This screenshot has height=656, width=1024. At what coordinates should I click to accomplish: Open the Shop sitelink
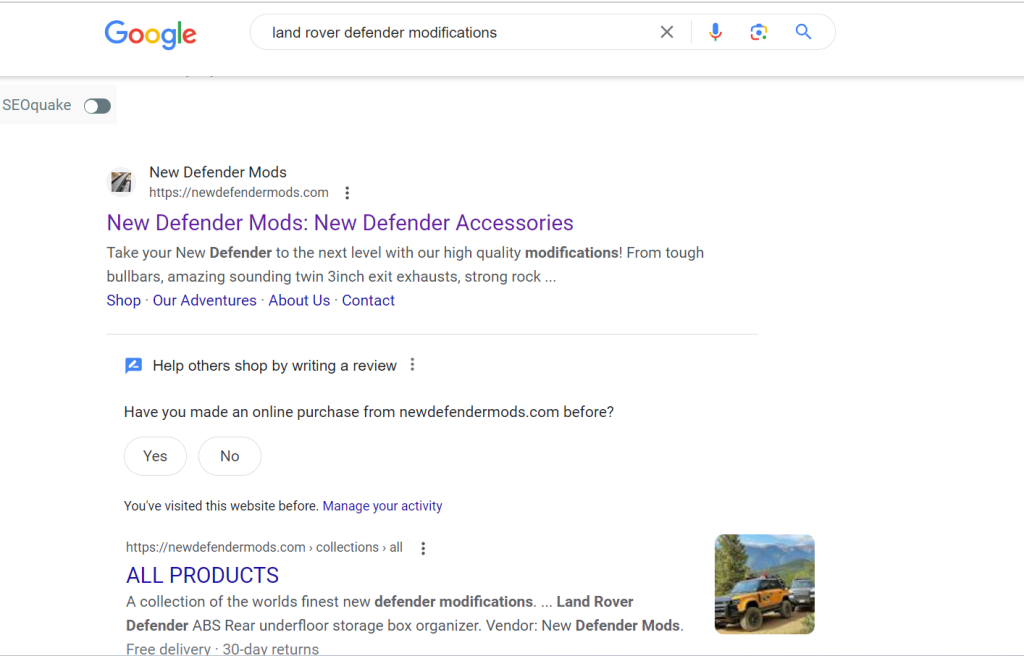pyautogui.click(x=124, y=300)
